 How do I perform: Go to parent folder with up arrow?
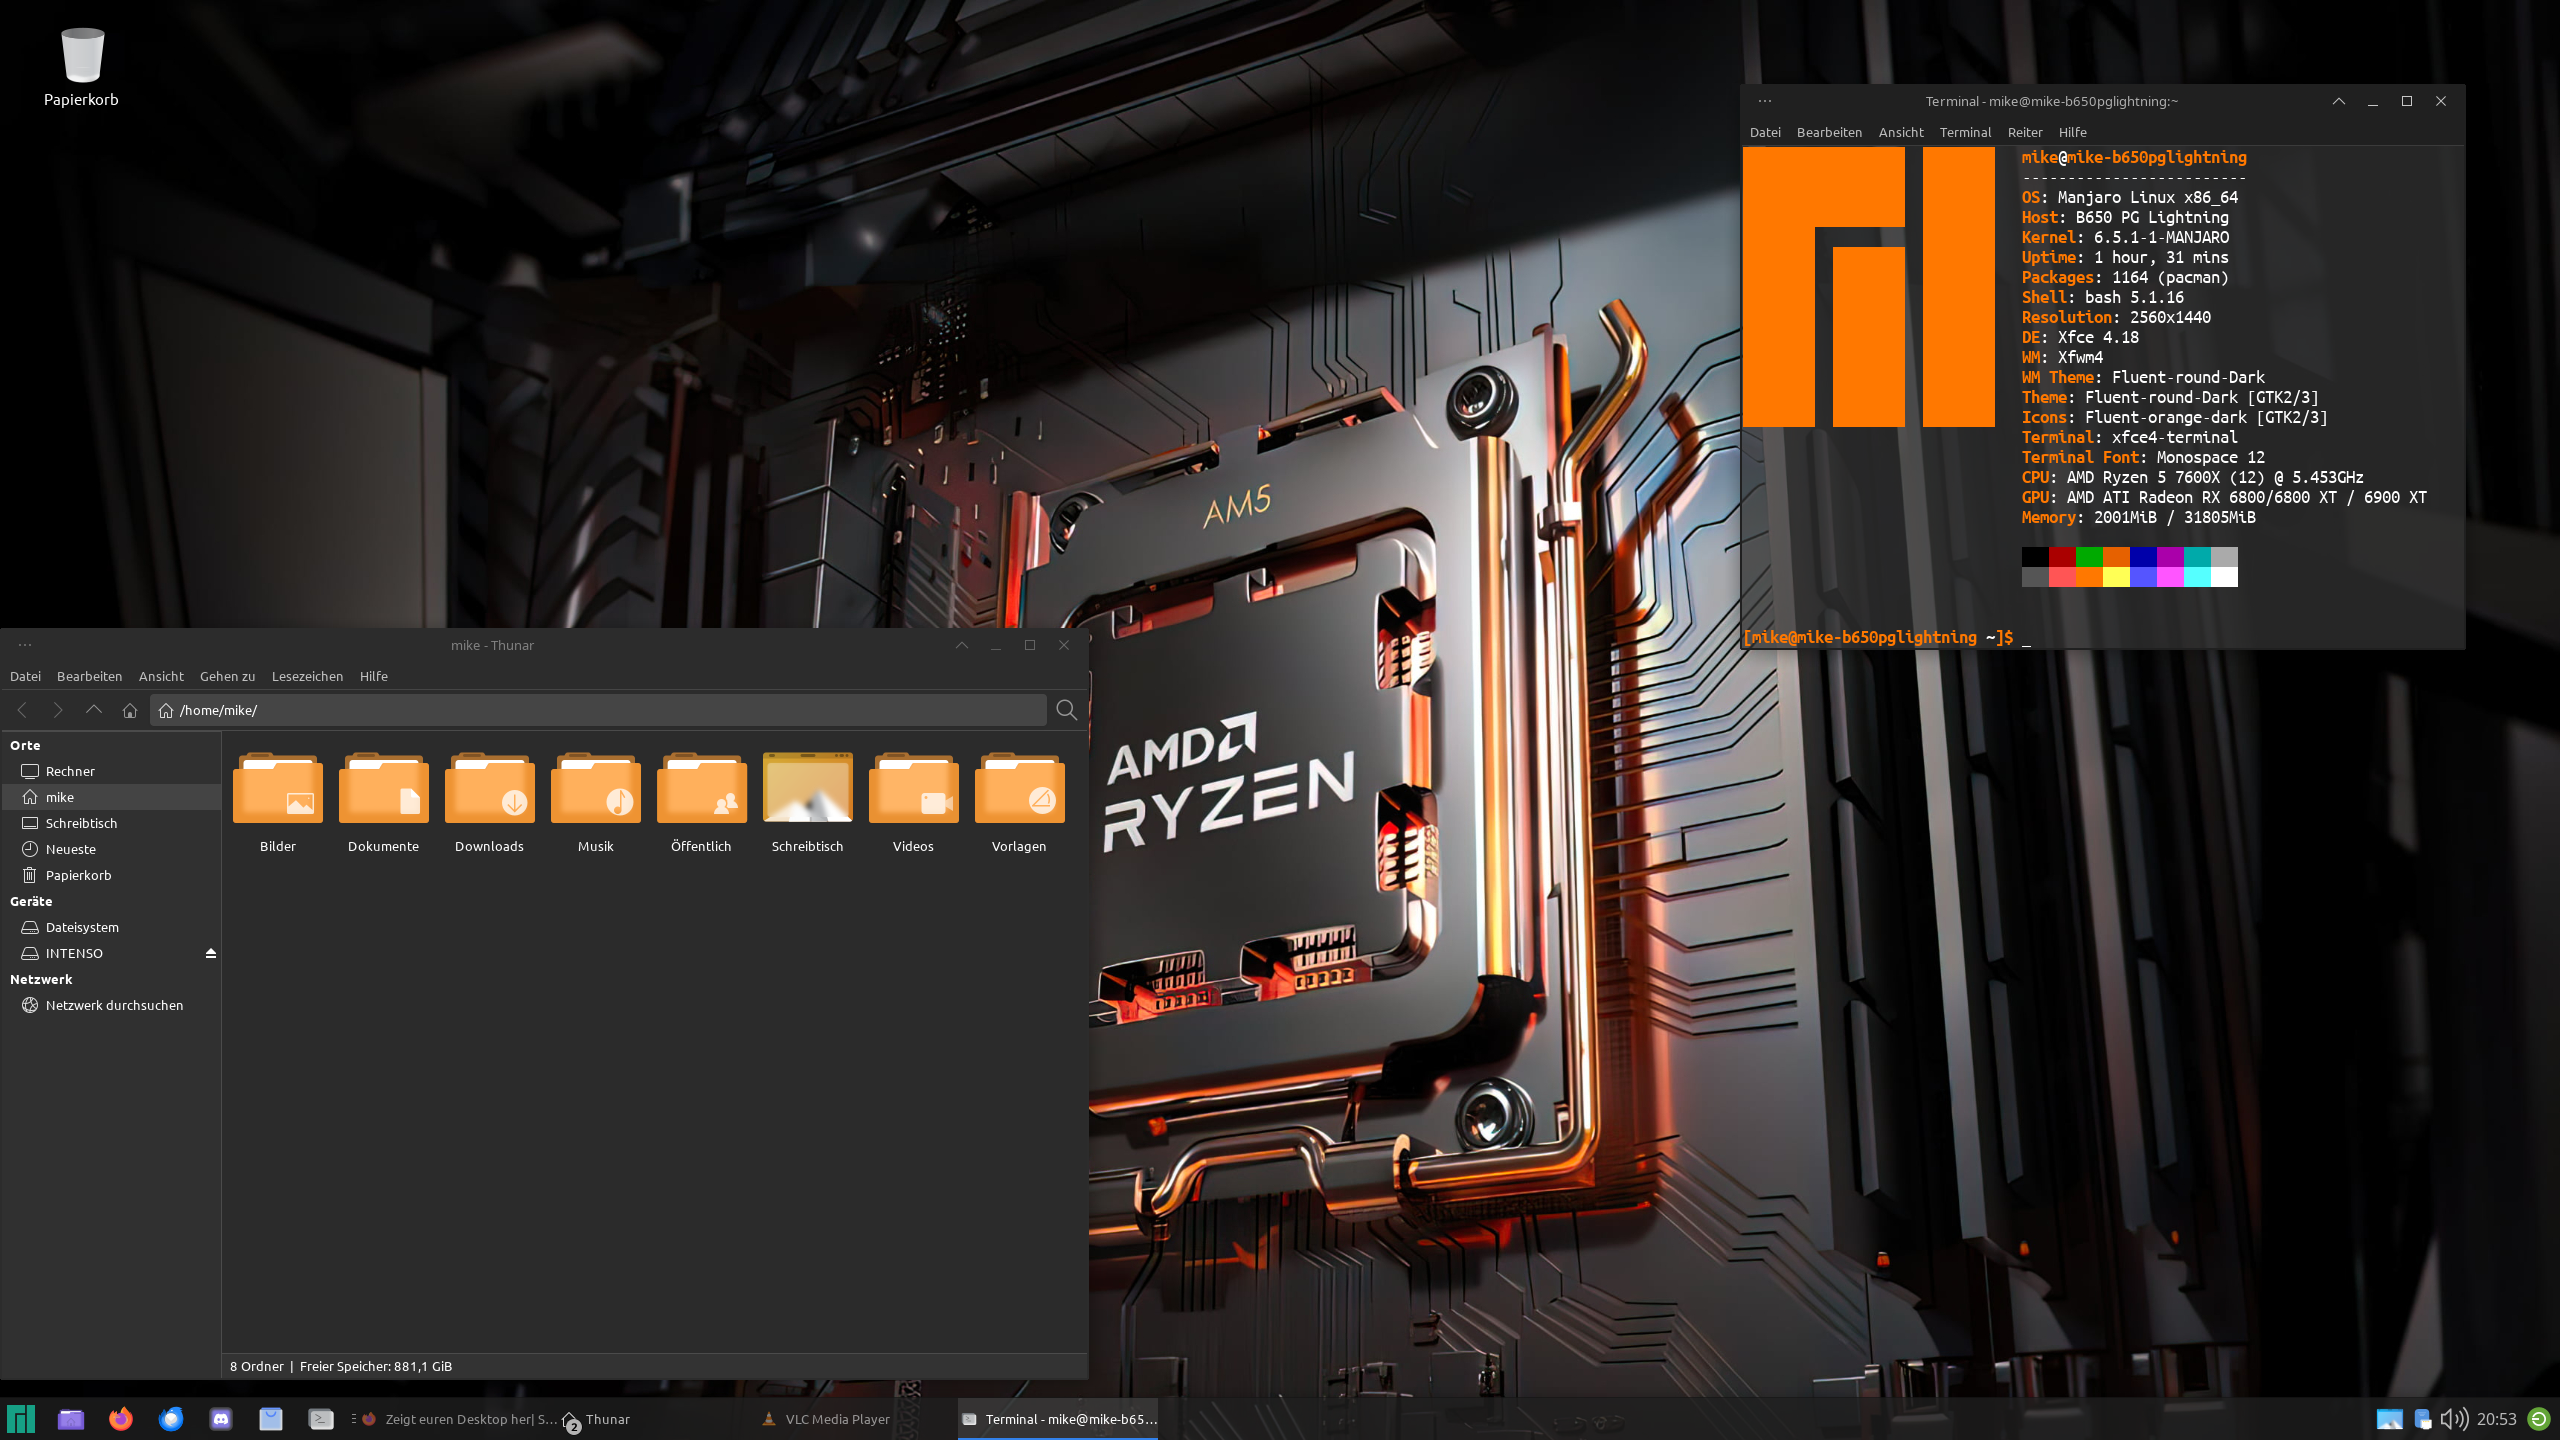[94, 710]
